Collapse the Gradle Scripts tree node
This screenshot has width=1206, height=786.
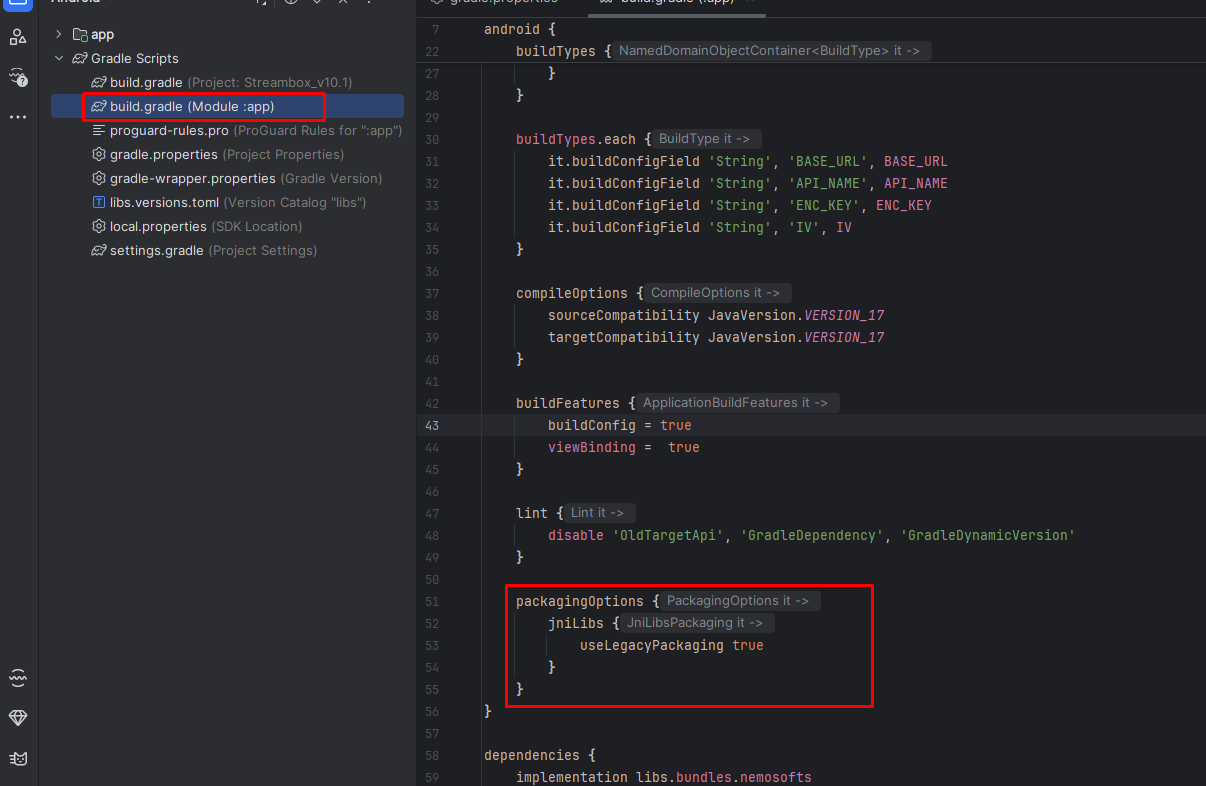pyautogui.click(x=59, y=58)
